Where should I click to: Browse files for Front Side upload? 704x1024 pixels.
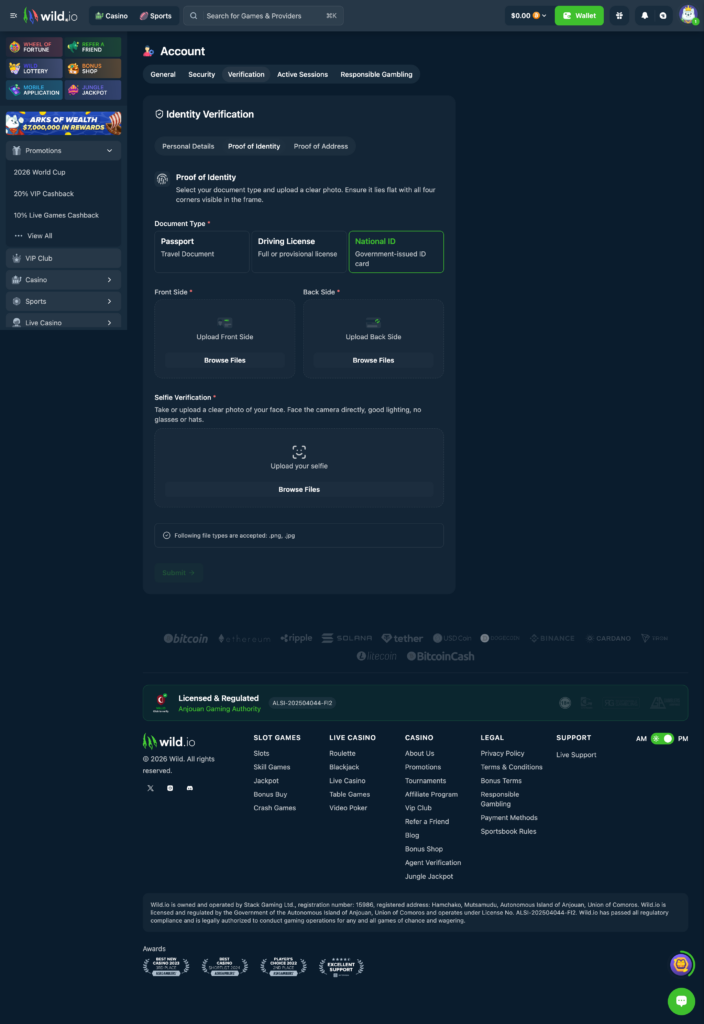click(x=225, y=360)
